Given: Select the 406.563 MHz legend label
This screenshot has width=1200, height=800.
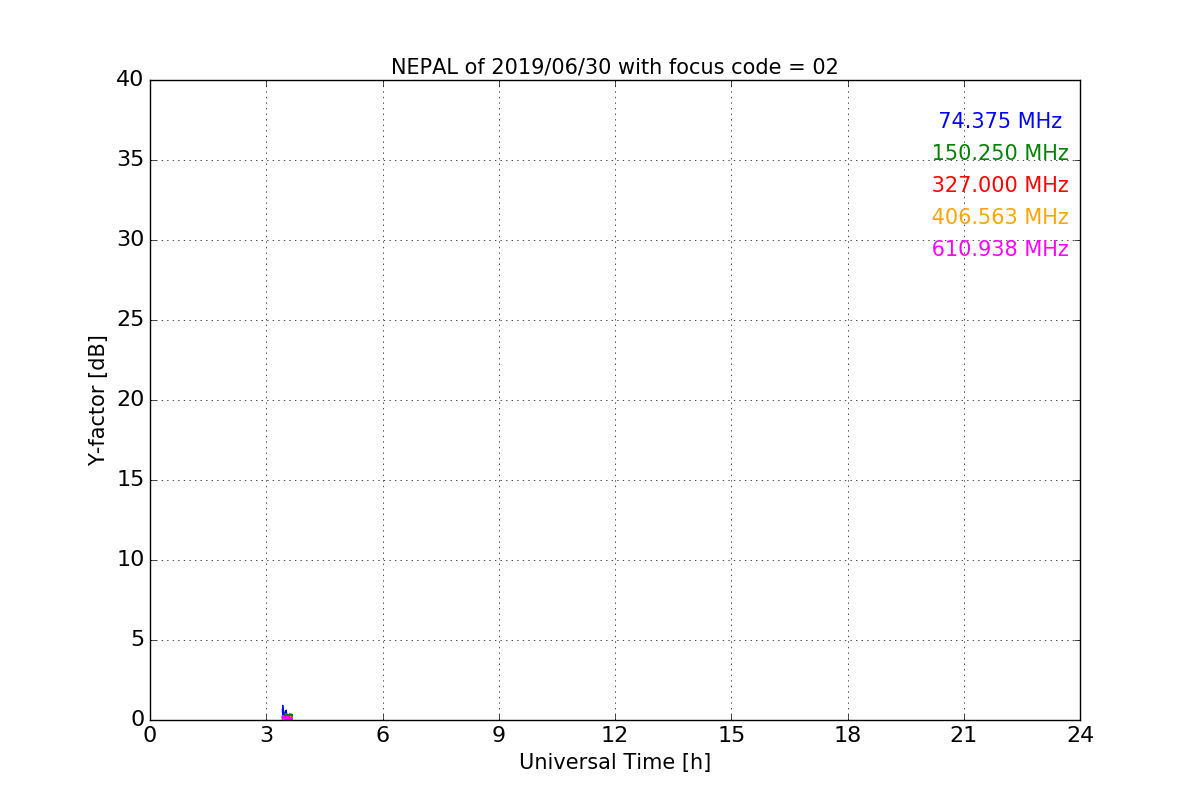Looking at the screenshot, I should point(1000,217).
